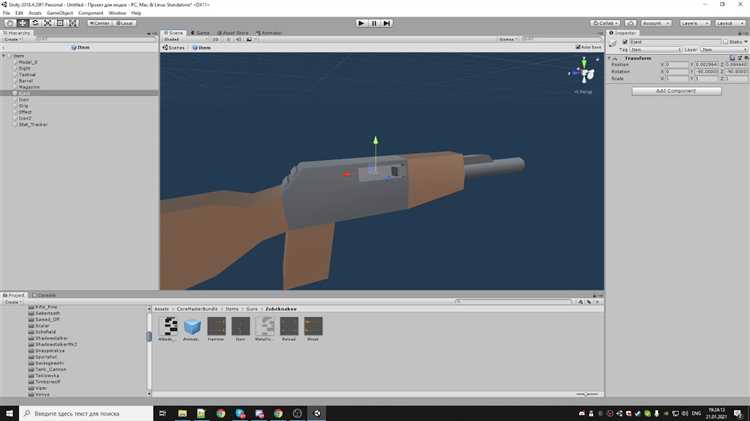Open the Layout dropdown
750x421 pixels.
coord(730,23)
